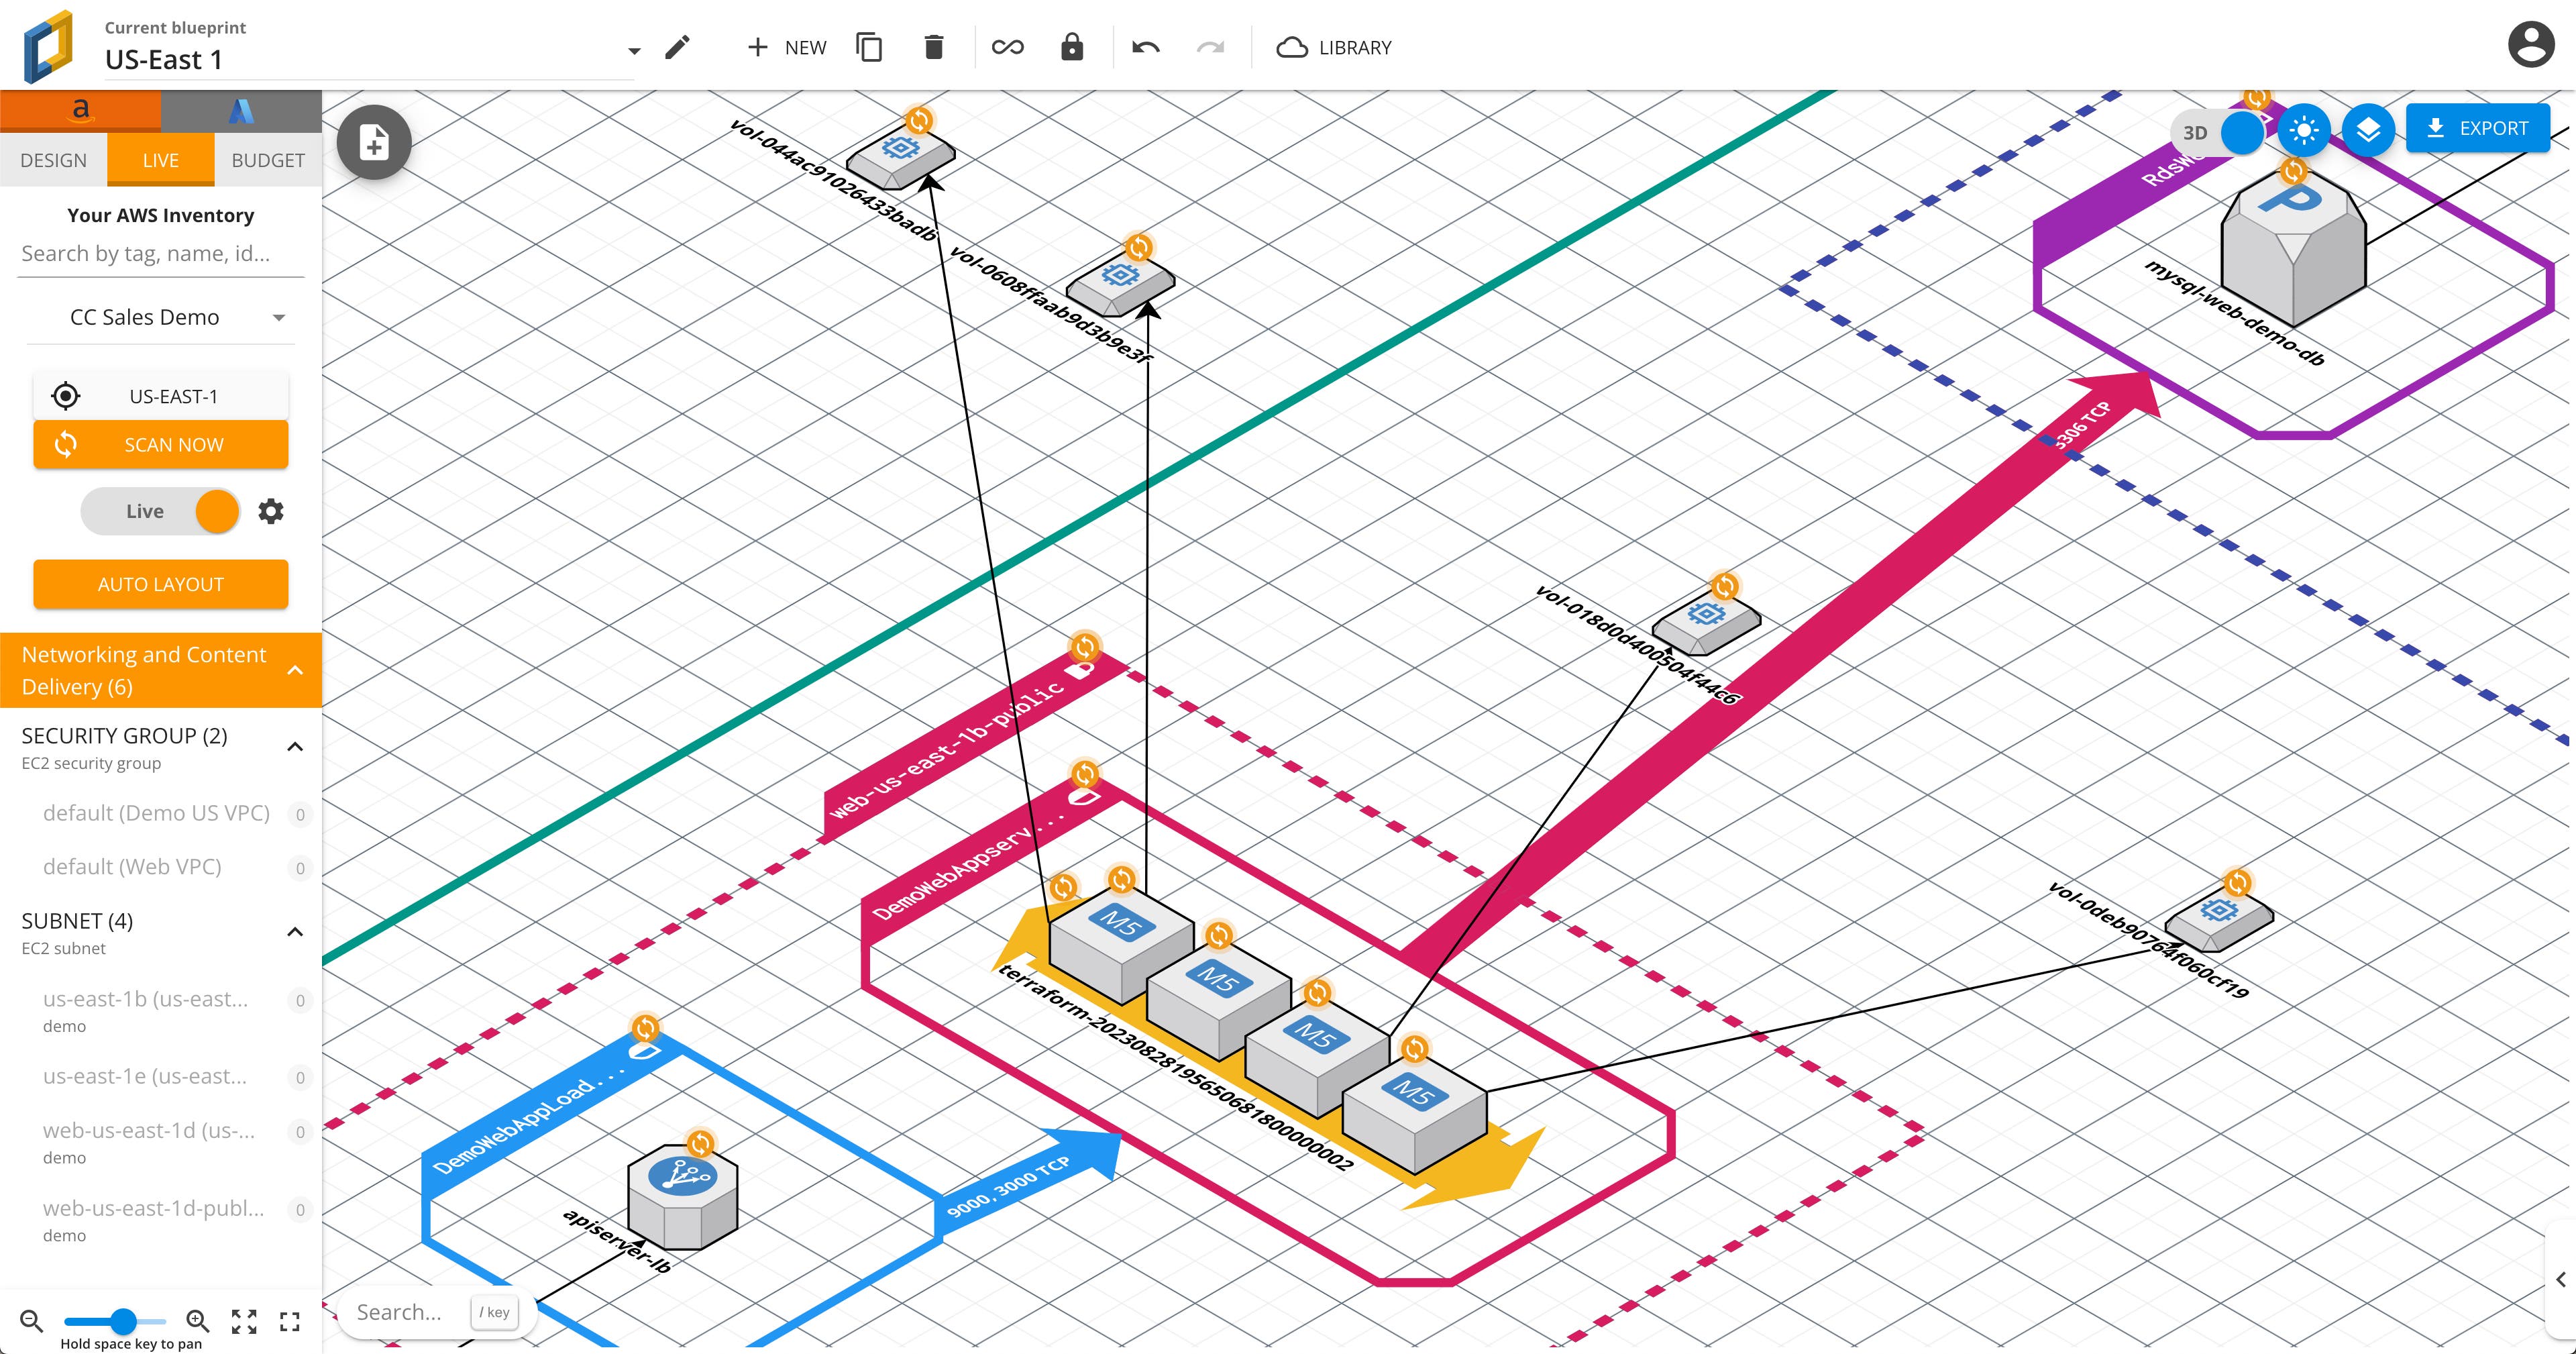Open the cloud Library
This screenshot has height=1354, width=2576.
[x=1335, y=46]
